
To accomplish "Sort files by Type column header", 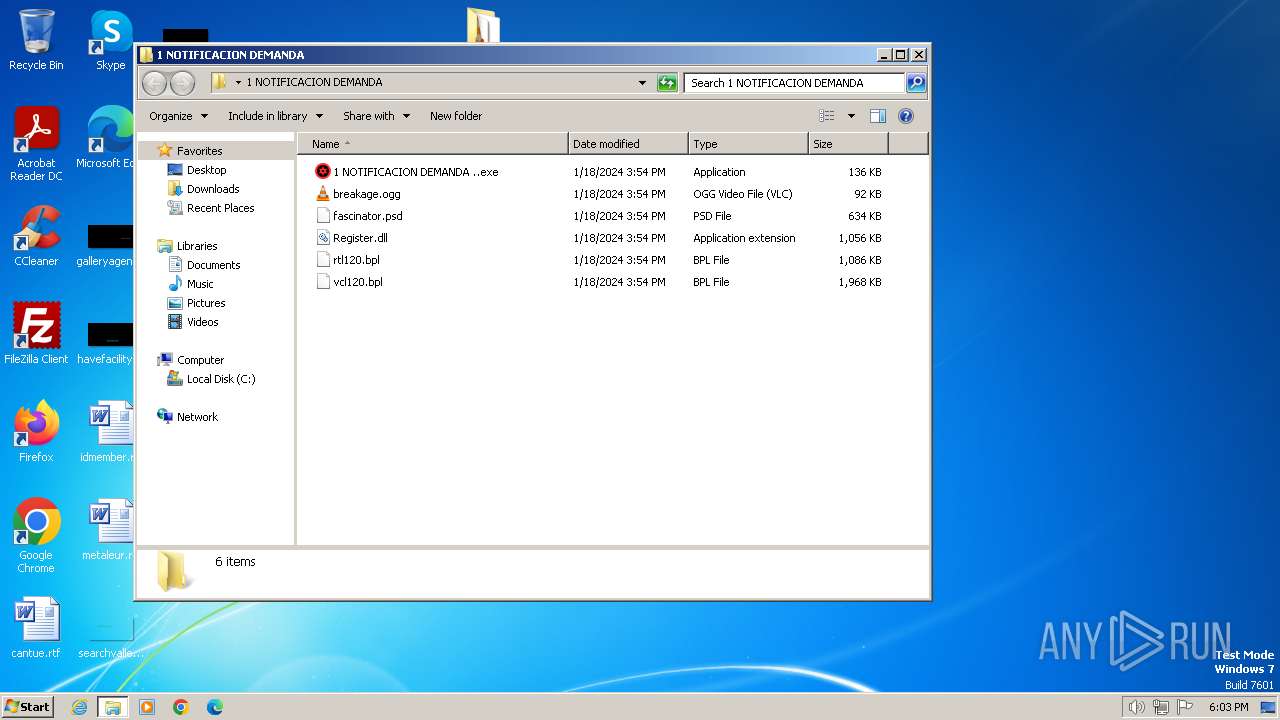I will (x=748, y=144).
